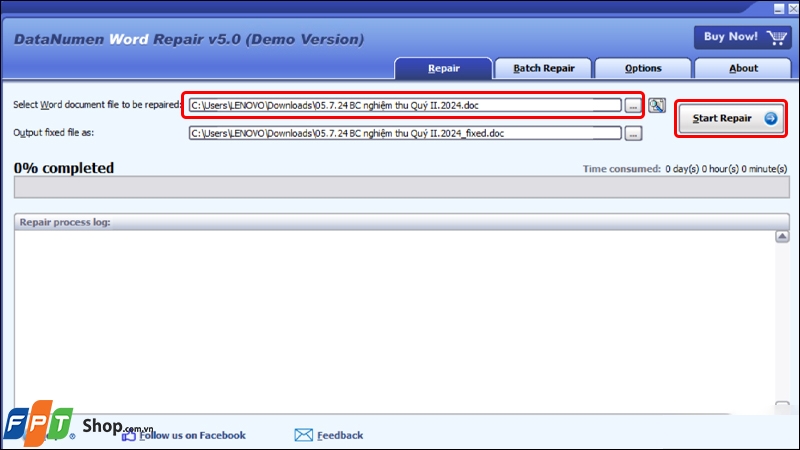Click the Follow us on Facebook link

coord(192,435)
